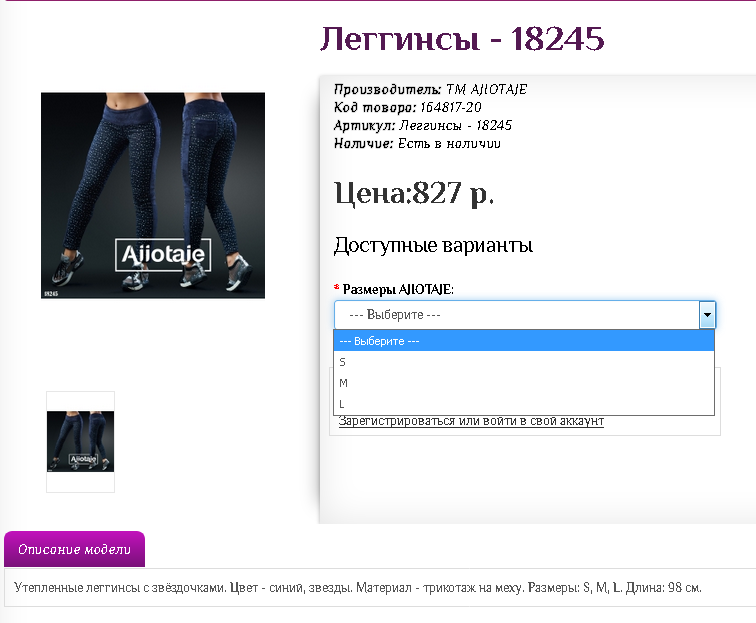756x623 pixels.
Task: Switch to the 'Описание модели' tab
Action: (75, 550)
